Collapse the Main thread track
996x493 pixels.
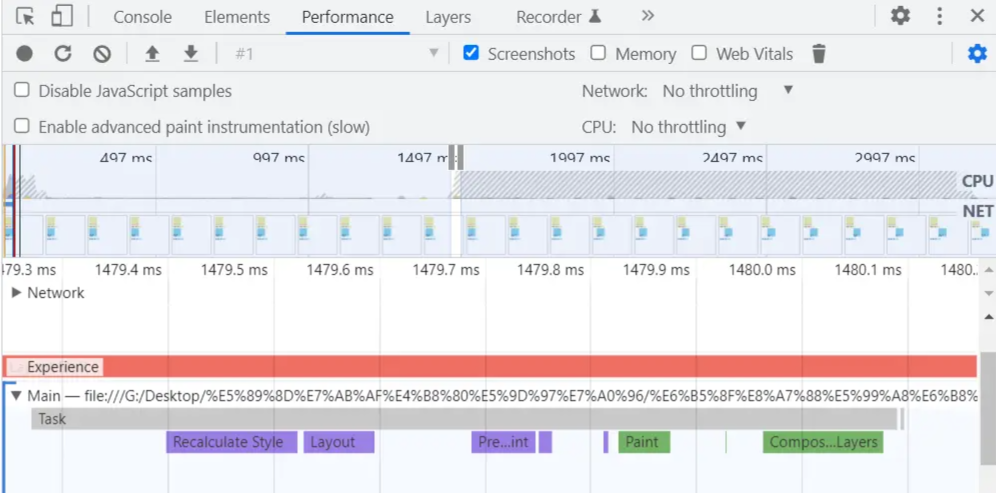[x=17, y=396]
